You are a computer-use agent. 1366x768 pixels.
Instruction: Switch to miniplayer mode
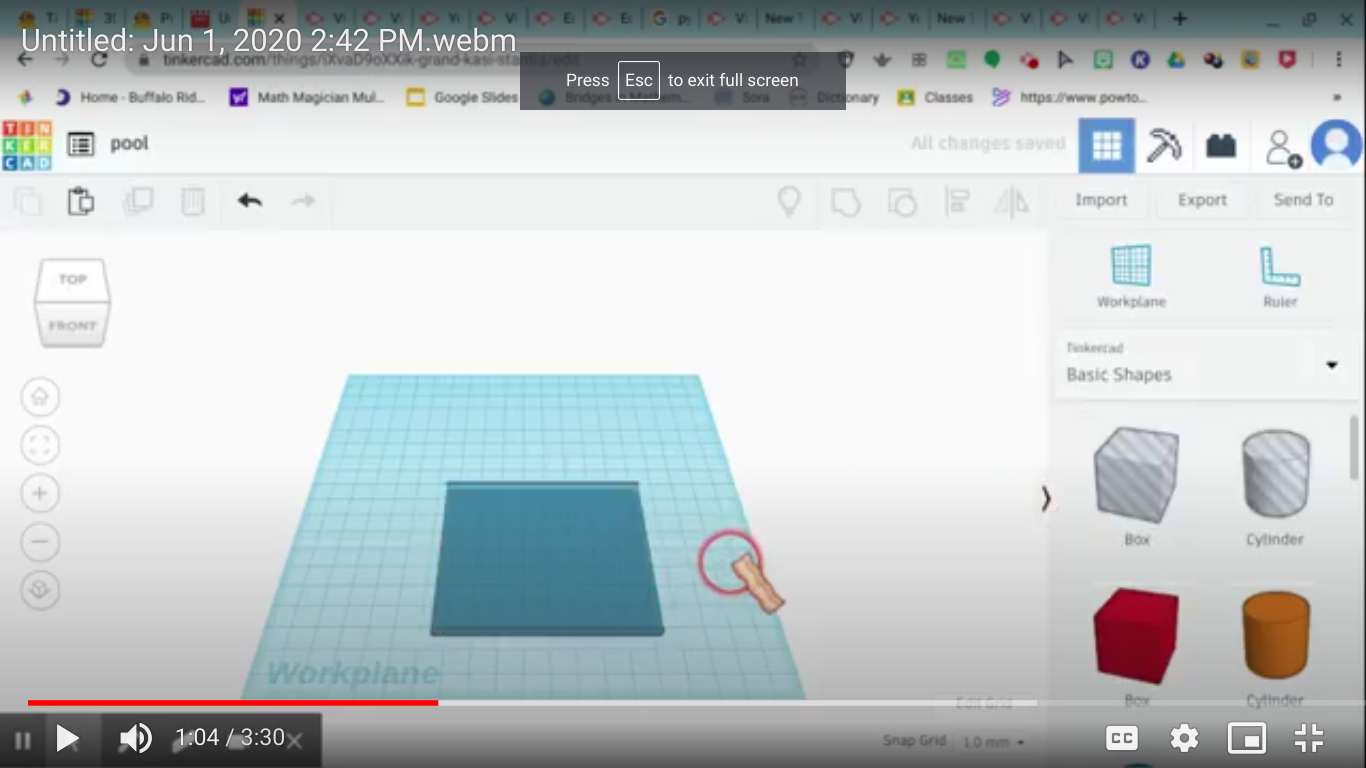(x=1246, y=738)
